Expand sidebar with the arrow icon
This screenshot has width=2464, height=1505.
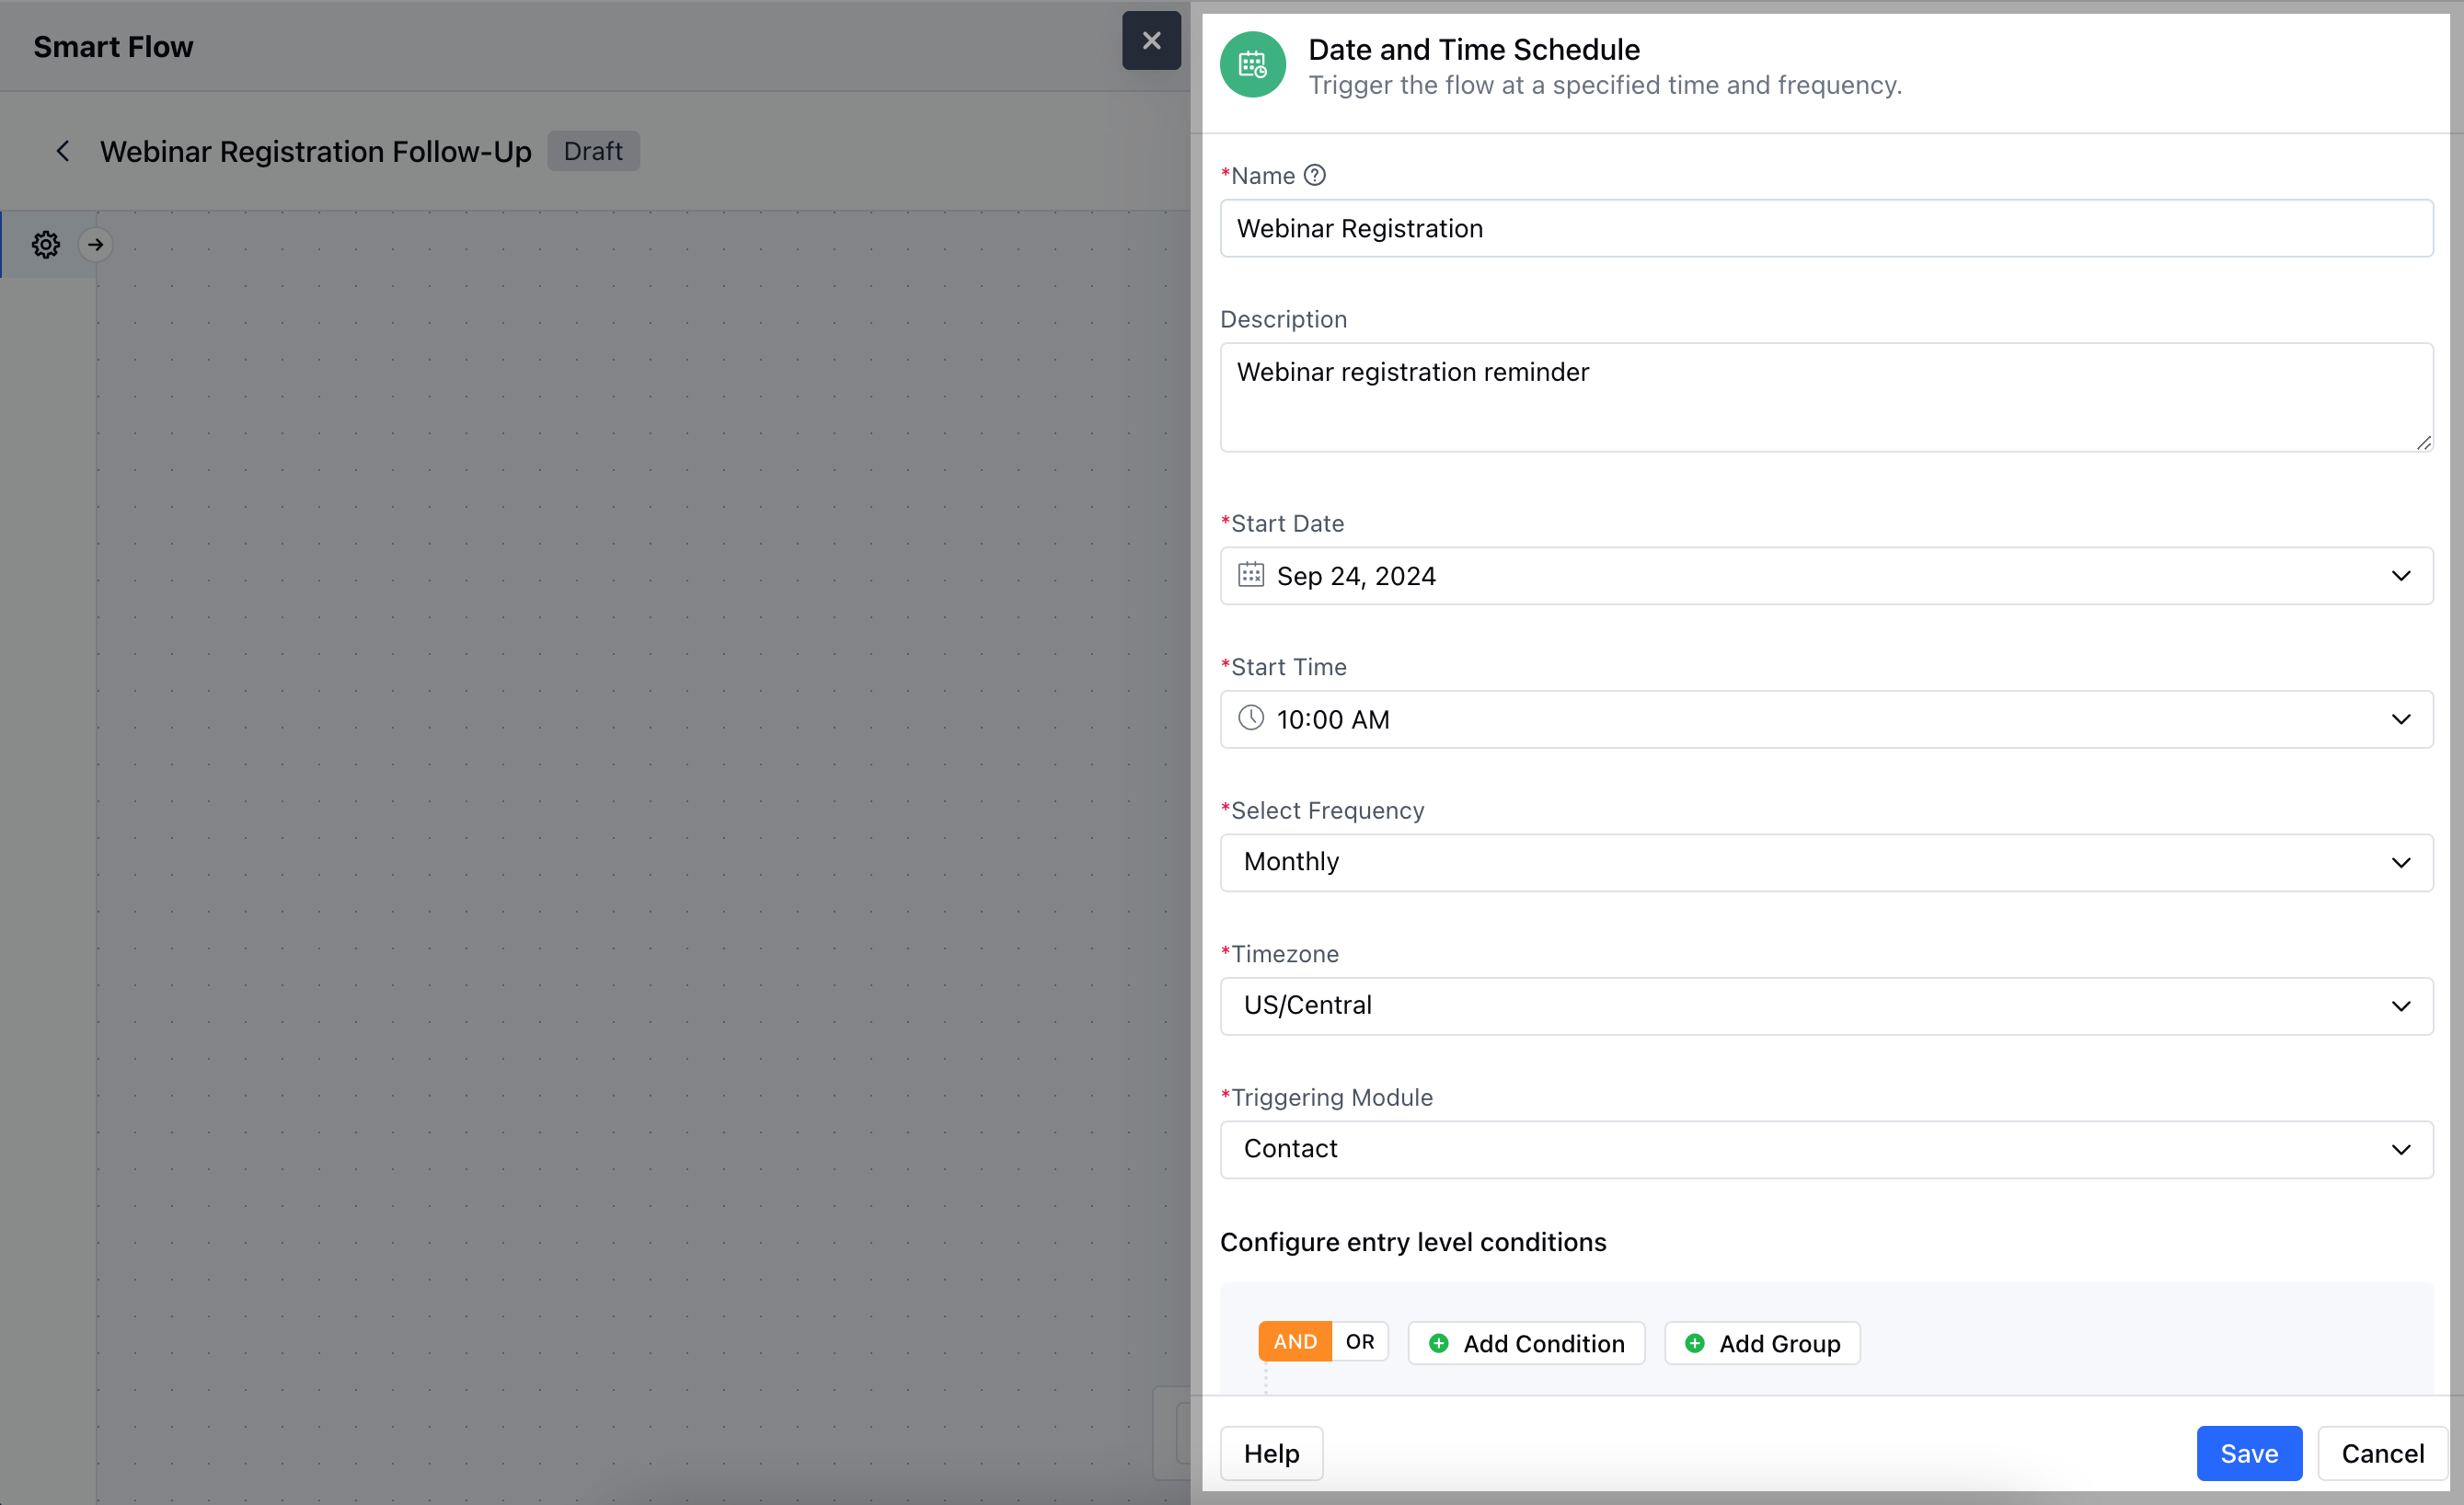pyautogui.click(x=95, y=244)
